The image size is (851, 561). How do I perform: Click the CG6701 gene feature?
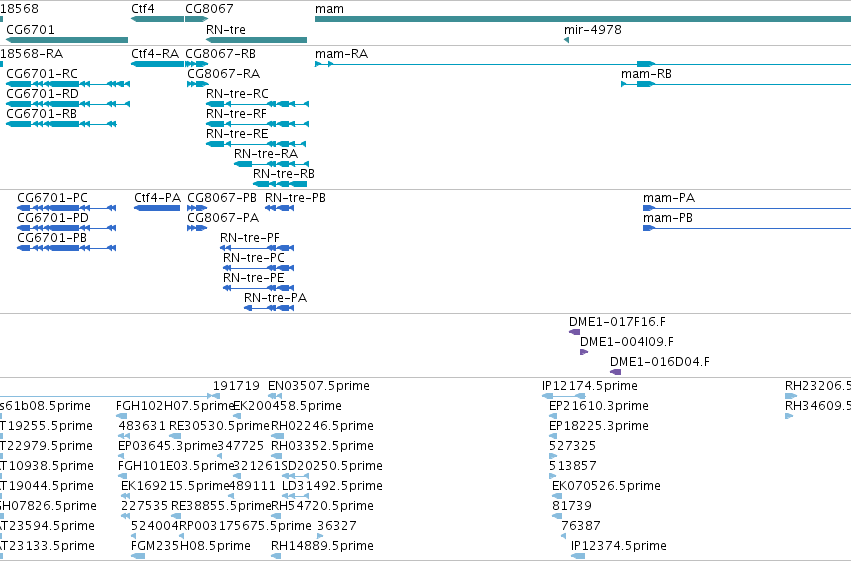(x=67, y=40)
